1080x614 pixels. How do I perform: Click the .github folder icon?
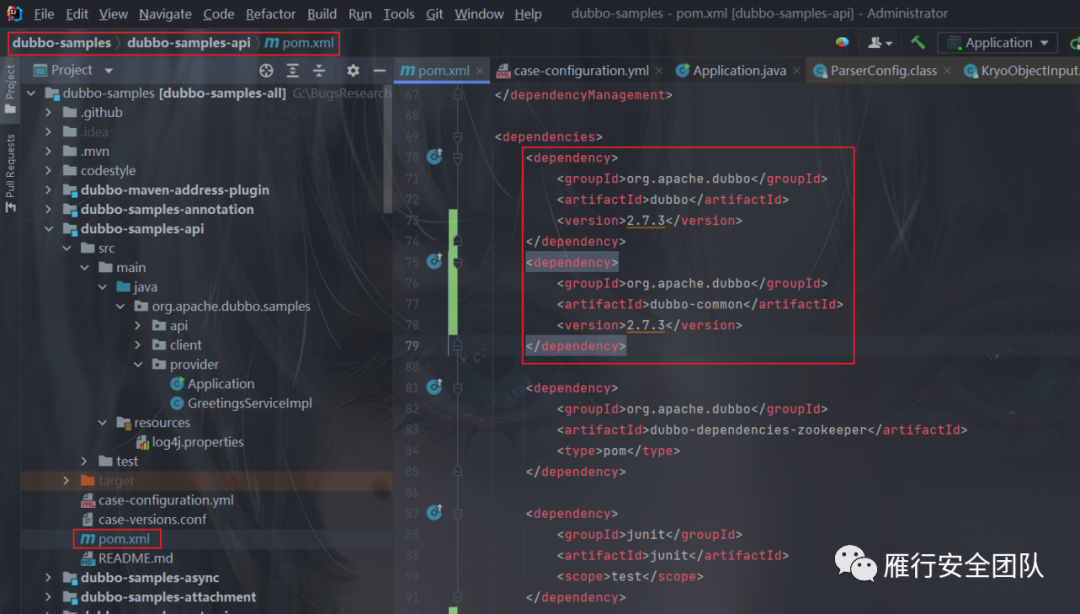click(70, 112)
